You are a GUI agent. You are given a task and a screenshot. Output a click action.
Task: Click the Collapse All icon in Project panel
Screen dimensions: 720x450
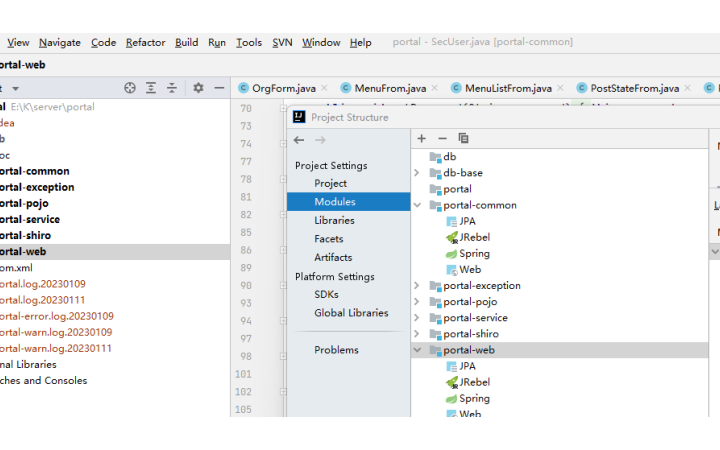[172, 88]
